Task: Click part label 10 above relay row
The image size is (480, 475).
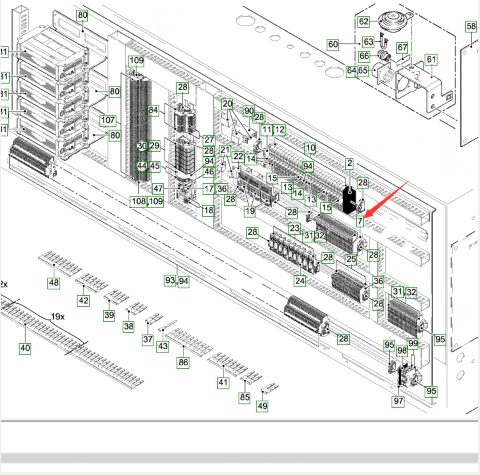Action: [x=310, y=148]
